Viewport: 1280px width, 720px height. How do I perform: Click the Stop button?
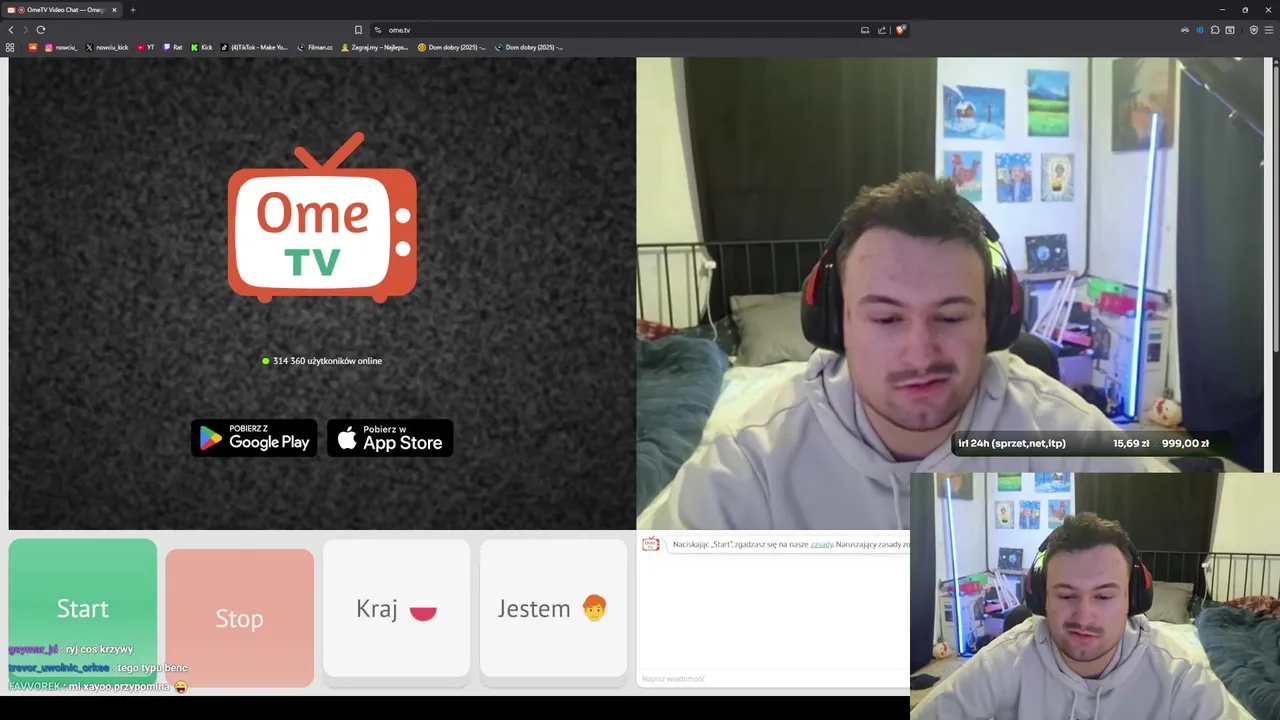pyautogui.click(x=240, y=618)
